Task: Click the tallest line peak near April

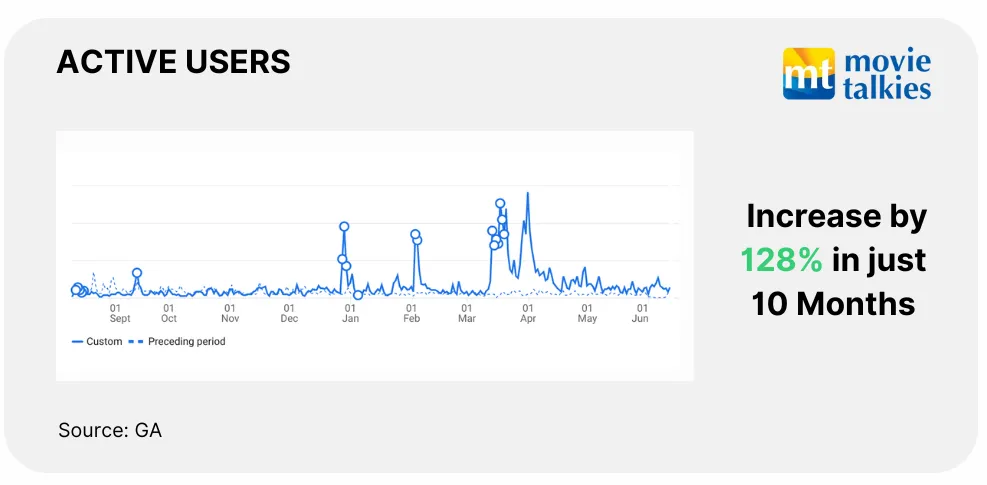Action: point(528,194)
